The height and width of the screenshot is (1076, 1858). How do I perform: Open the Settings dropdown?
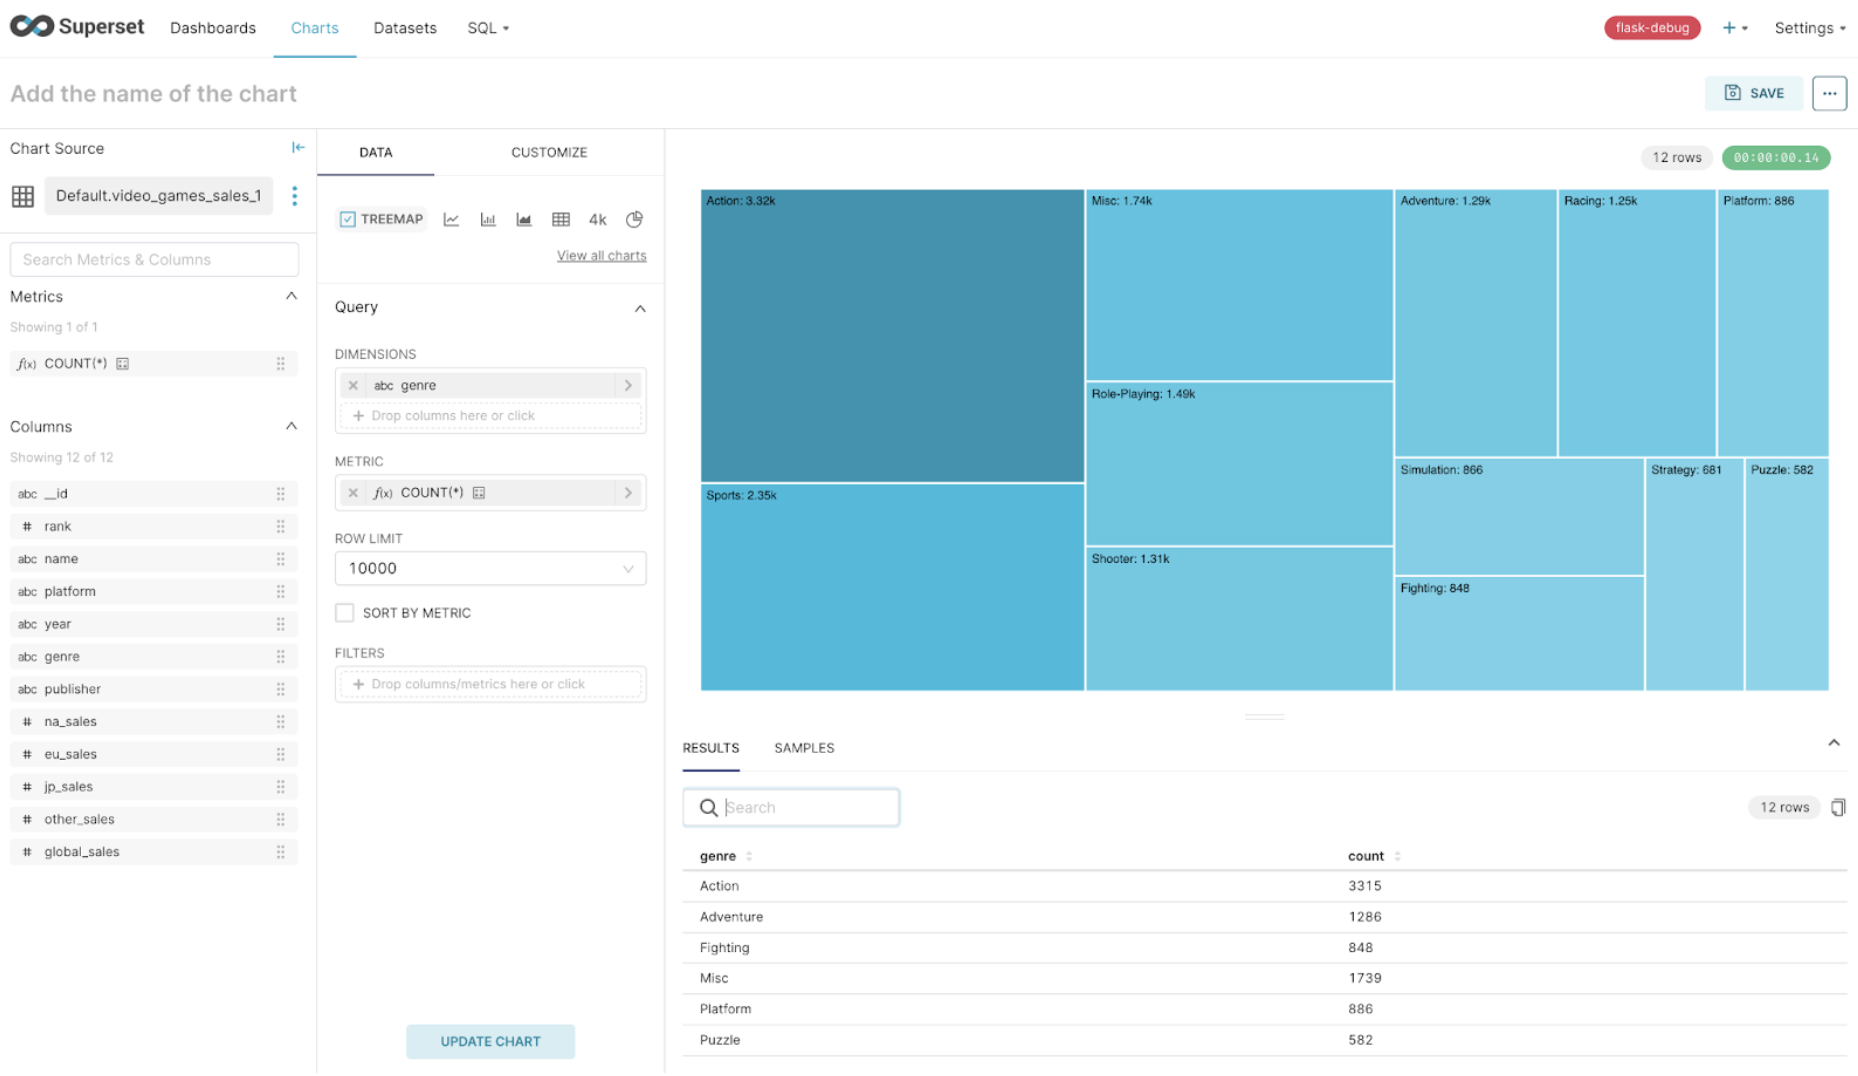tap(1810, 28)
